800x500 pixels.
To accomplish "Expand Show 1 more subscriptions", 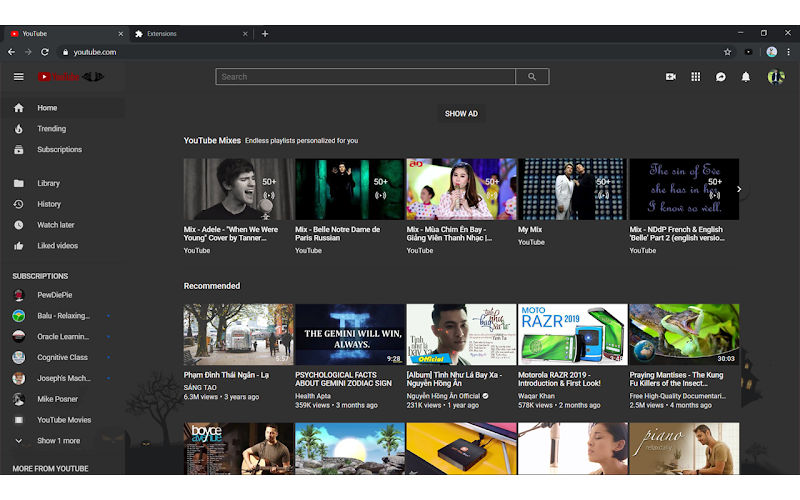I will pos(62,441).
